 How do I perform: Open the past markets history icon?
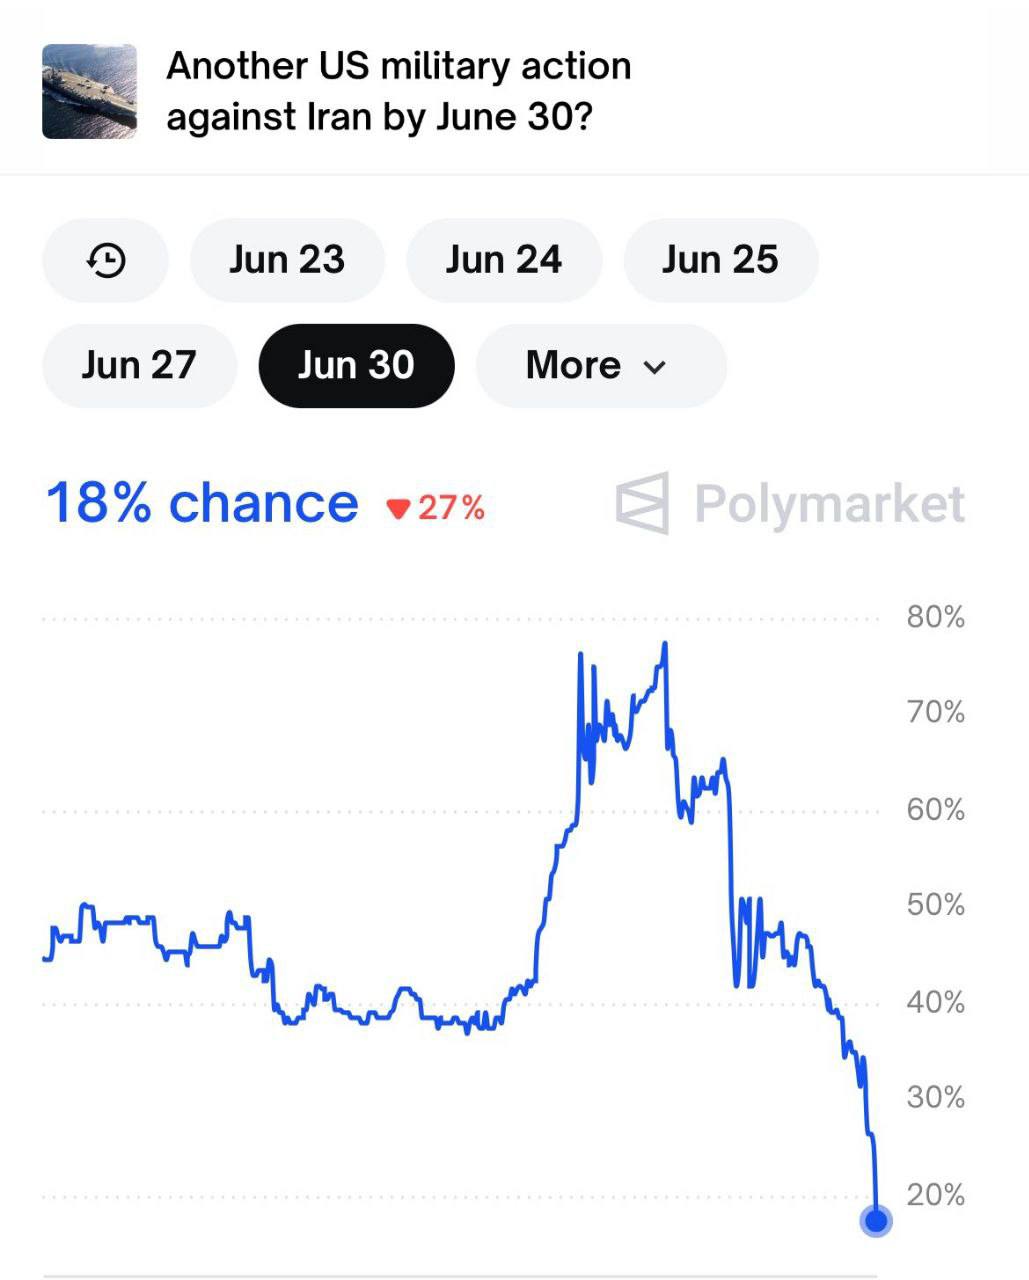pos(105,261)
